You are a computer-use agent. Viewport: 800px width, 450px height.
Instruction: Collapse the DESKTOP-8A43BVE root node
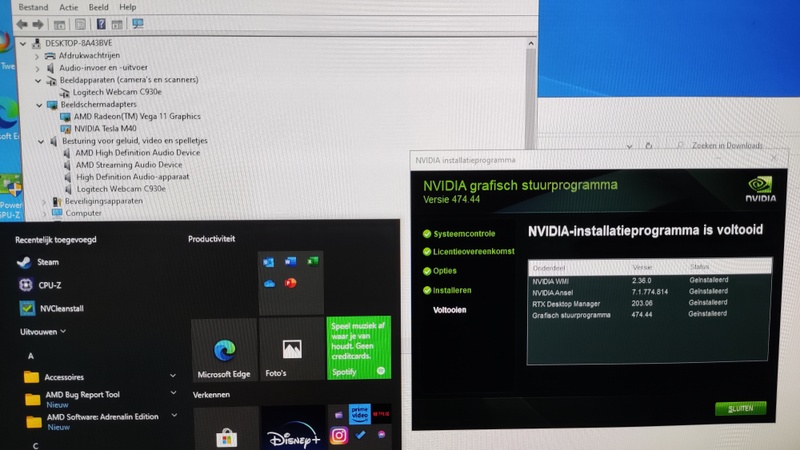(x=23, y=43)
